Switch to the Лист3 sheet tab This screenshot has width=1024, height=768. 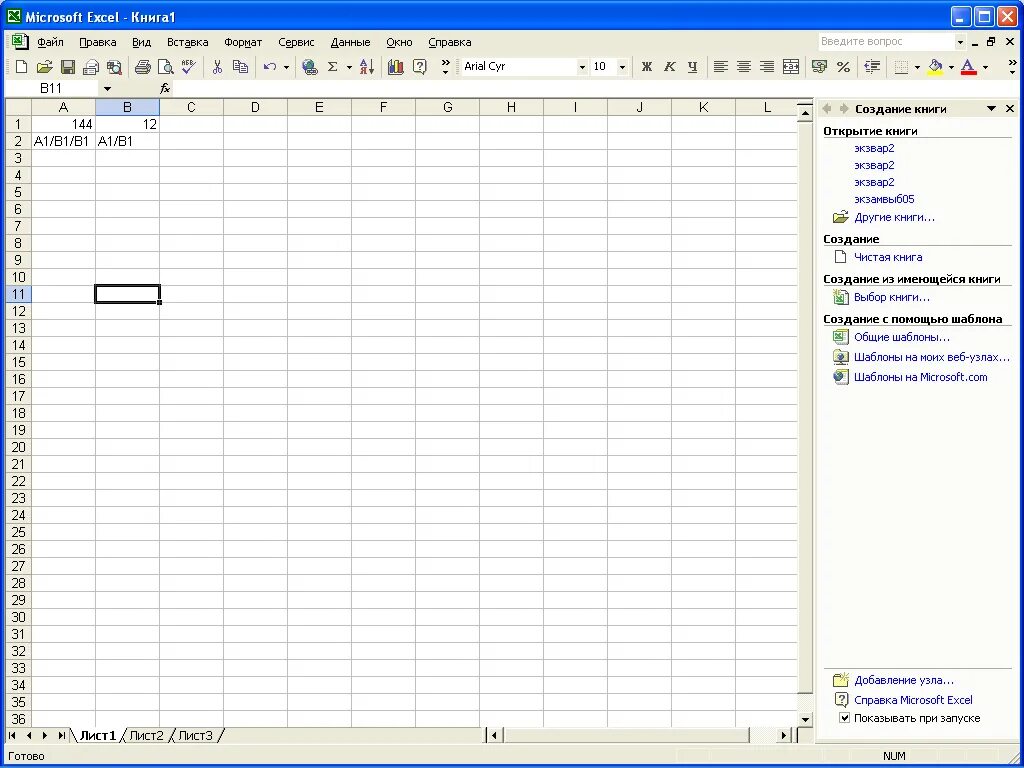[x=195, y=735]
